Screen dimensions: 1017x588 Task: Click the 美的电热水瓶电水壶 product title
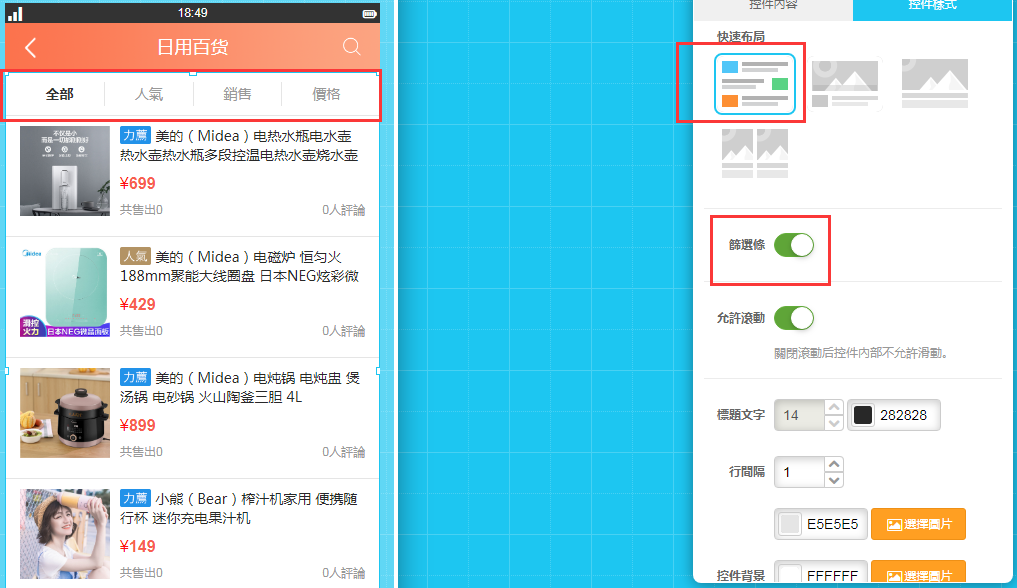click(x=239, y=146)
